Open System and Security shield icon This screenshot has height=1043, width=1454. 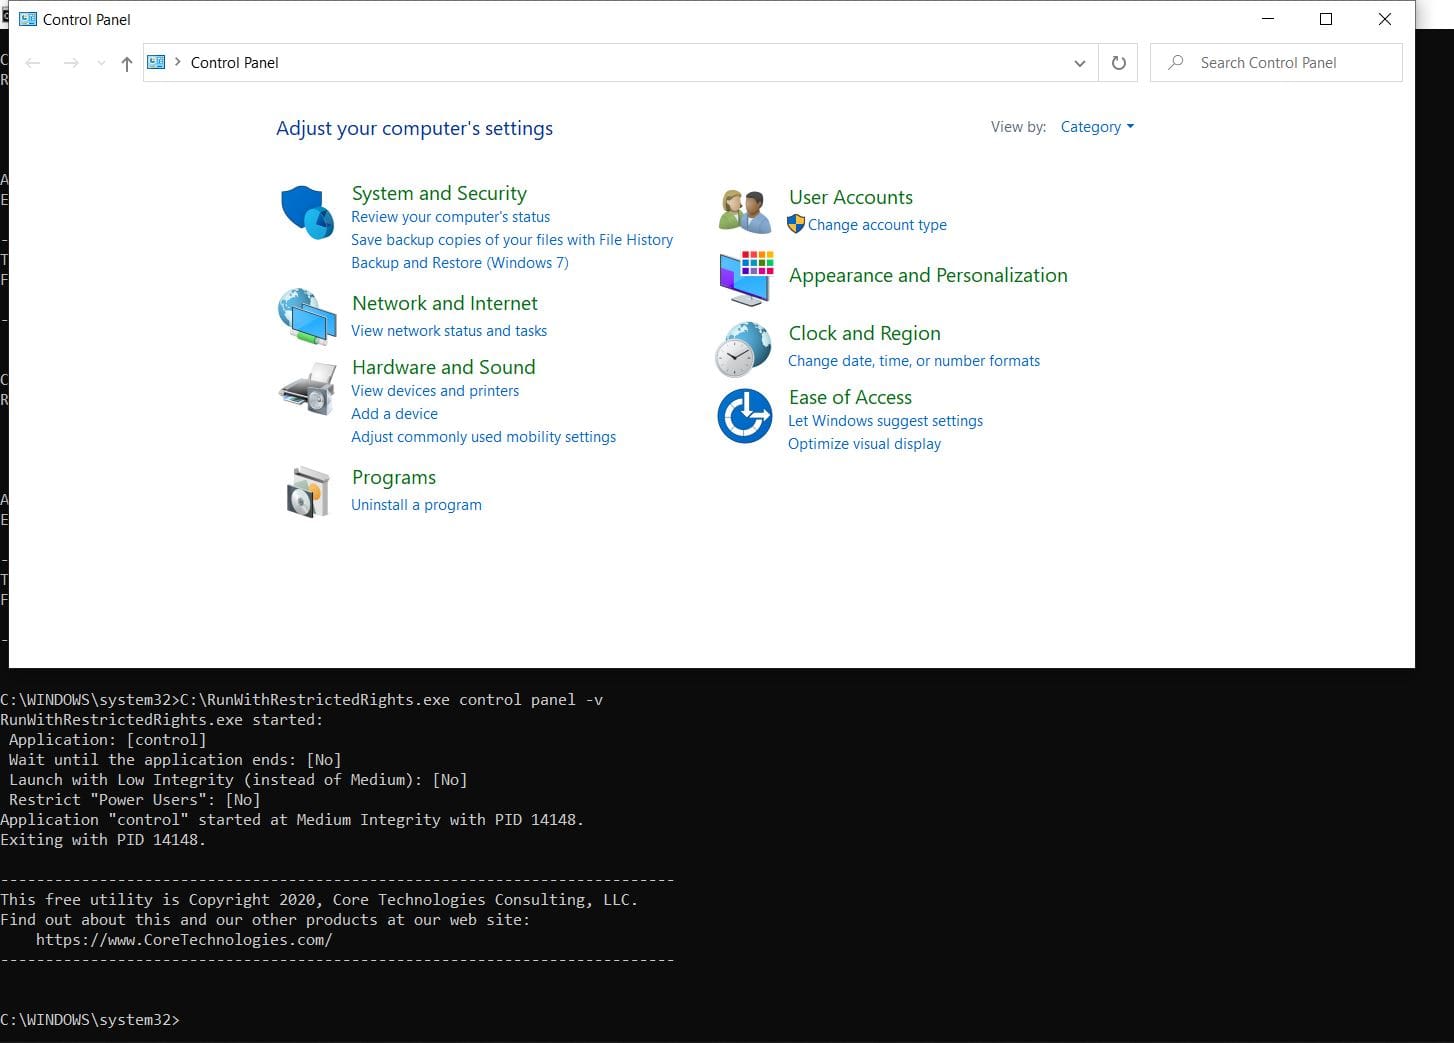(x=307, y=212)
